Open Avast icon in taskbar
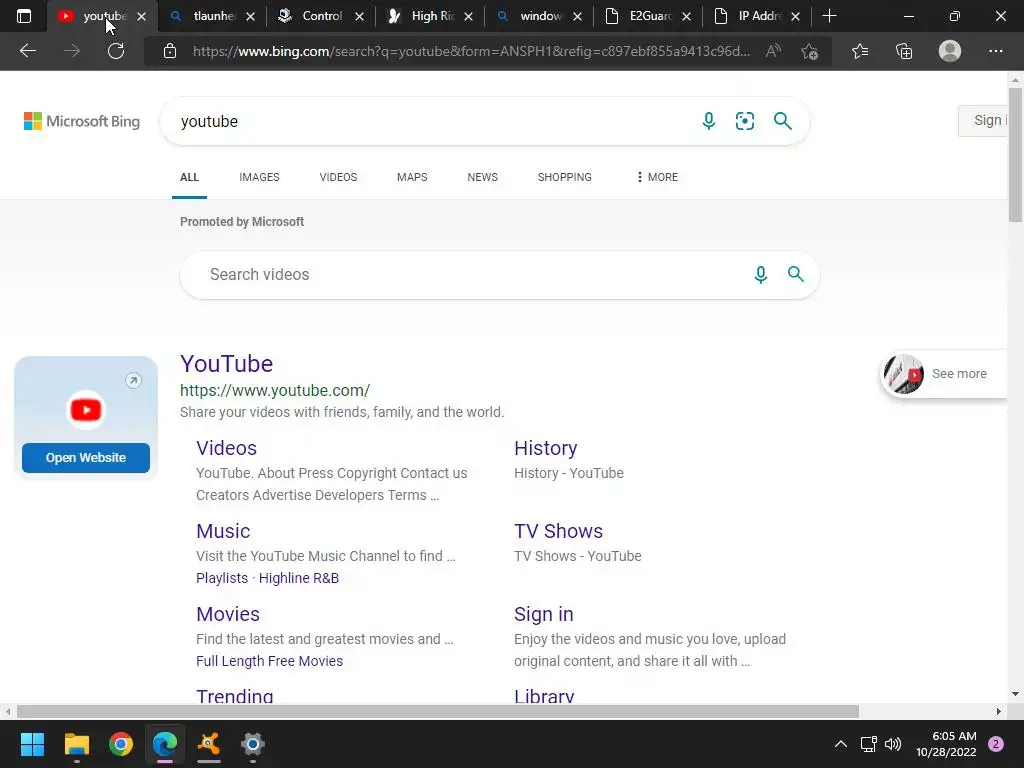Image resolution: width=1024 pixels, height=768 pixels. coord(208,744)
